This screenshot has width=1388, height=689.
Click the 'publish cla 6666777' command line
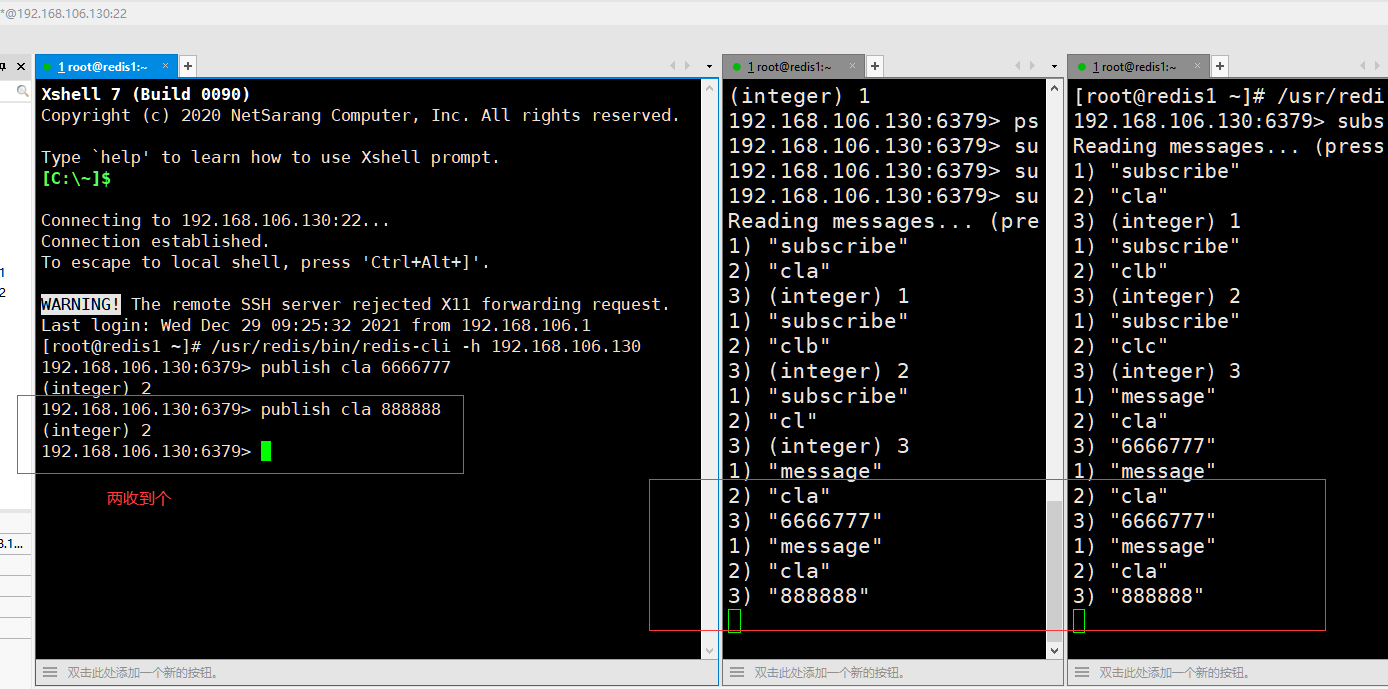point(246,367)
